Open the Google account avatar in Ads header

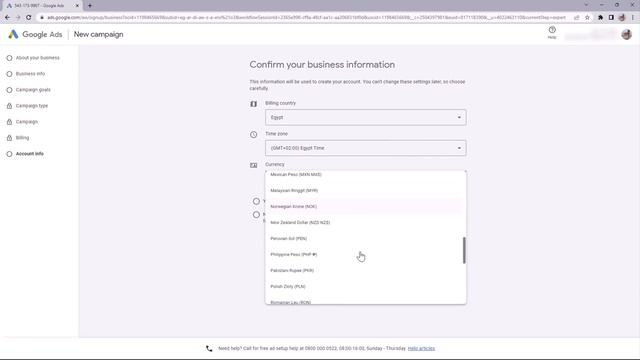click(x=626, y=34)
